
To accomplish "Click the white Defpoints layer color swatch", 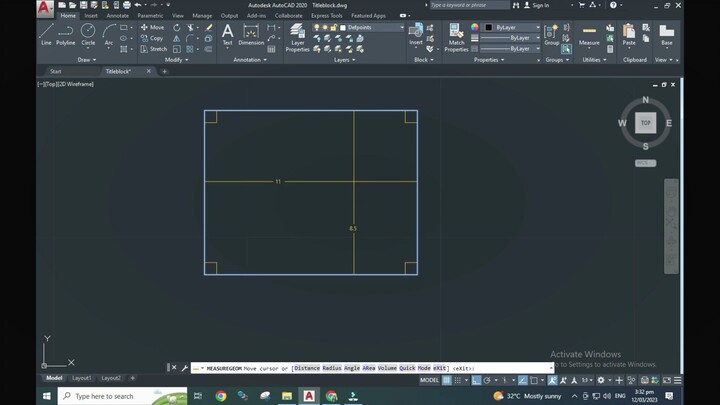I will [x=343, y=28].
